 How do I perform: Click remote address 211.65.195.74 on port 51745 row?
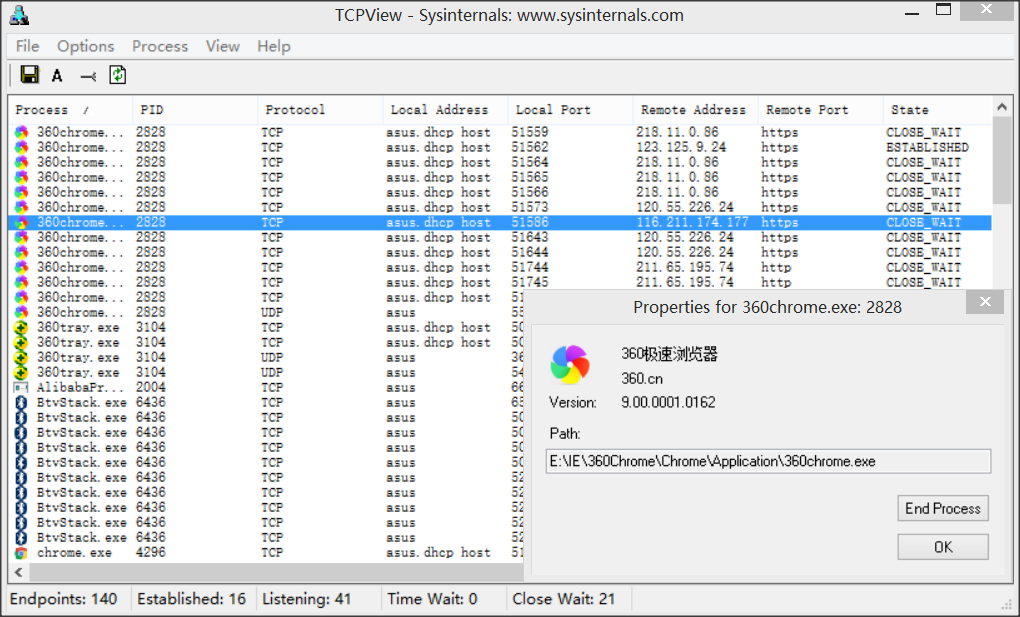coord(684,282)
